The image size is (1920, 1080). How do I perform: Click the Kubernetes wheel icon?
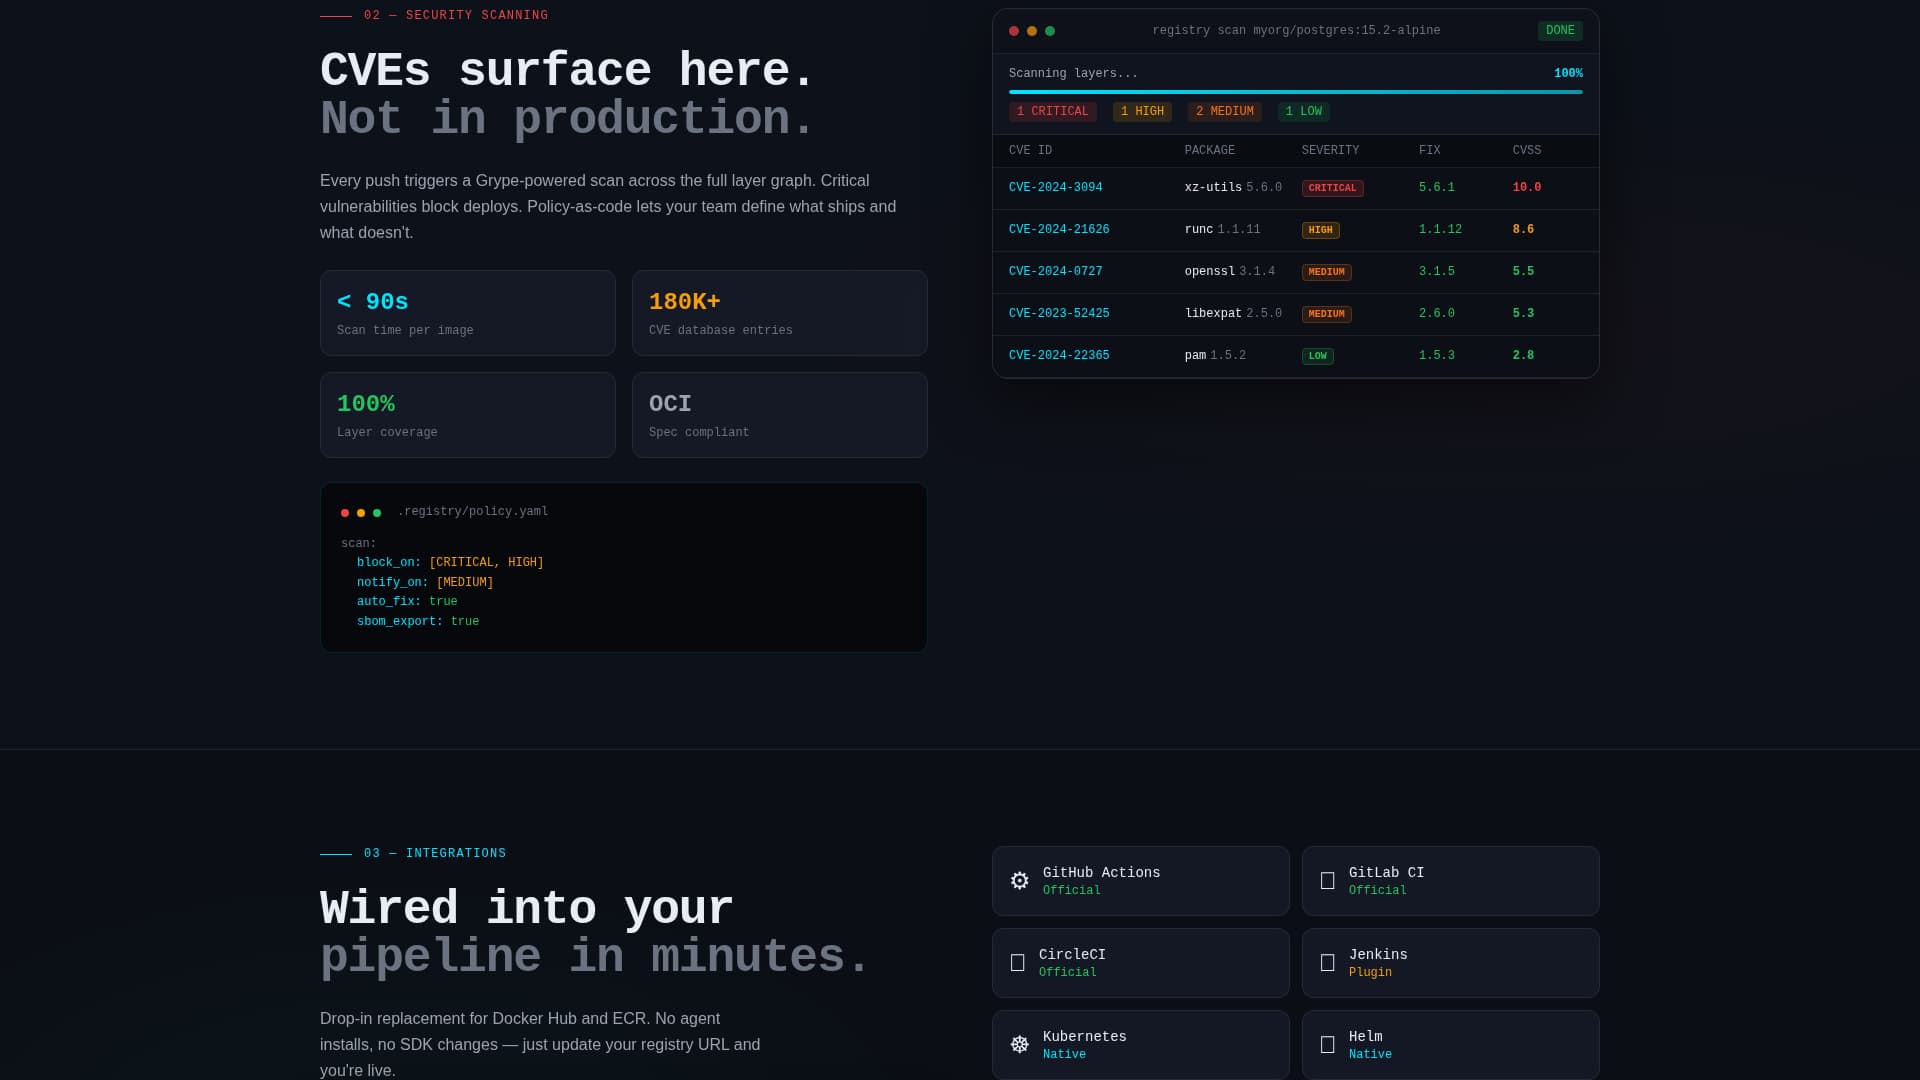(x=1019, y=1045)
